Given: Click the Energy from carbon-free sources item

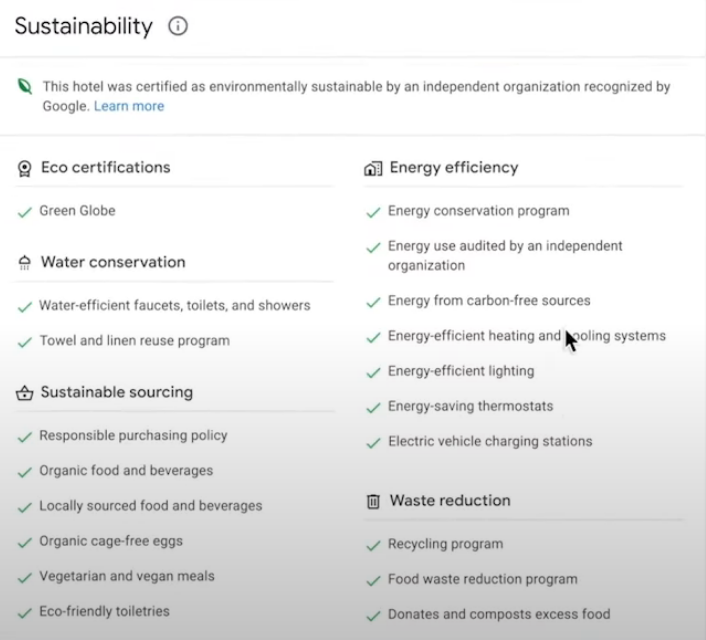Looking at the screenshot, I should 489,301.
